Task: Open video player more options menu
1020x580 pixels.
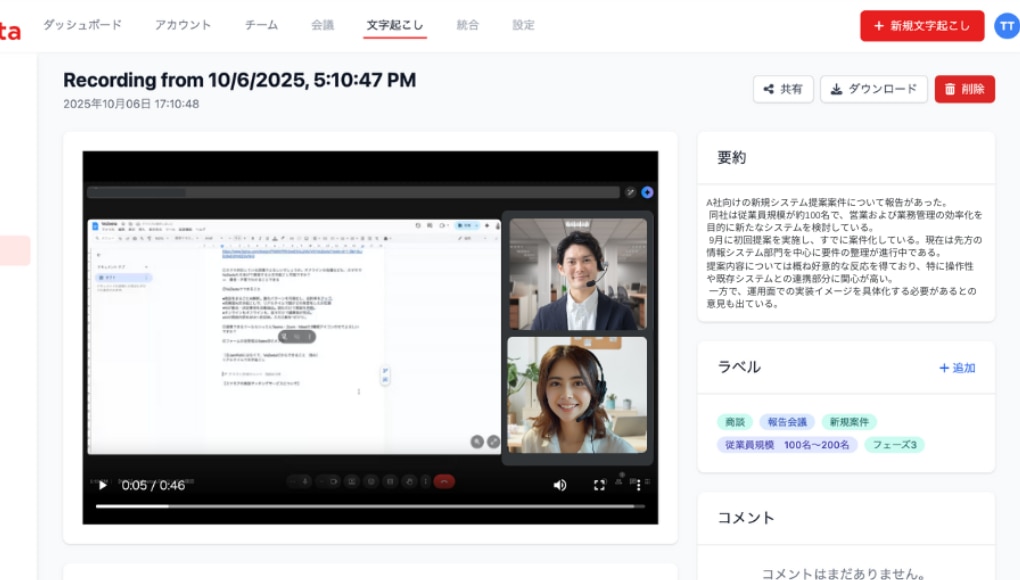Action: click(639, 485)
